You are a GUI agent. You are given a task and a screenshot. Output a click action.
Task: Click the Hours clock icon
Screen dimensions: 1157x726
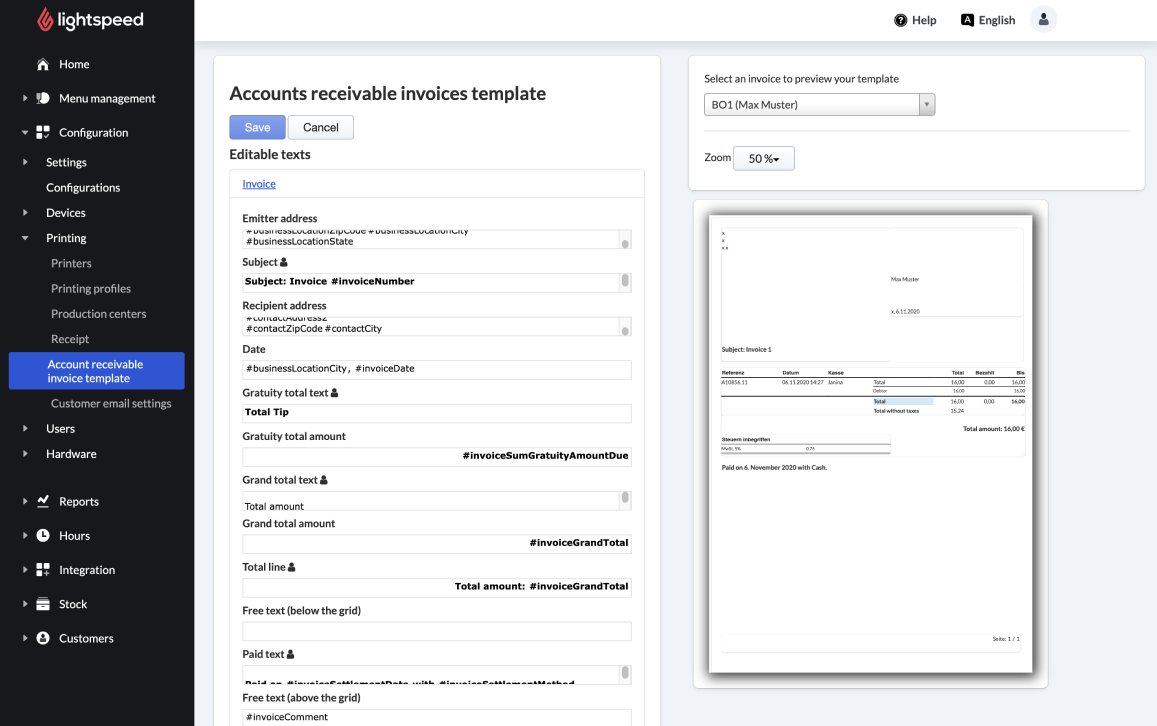(43, 536)
